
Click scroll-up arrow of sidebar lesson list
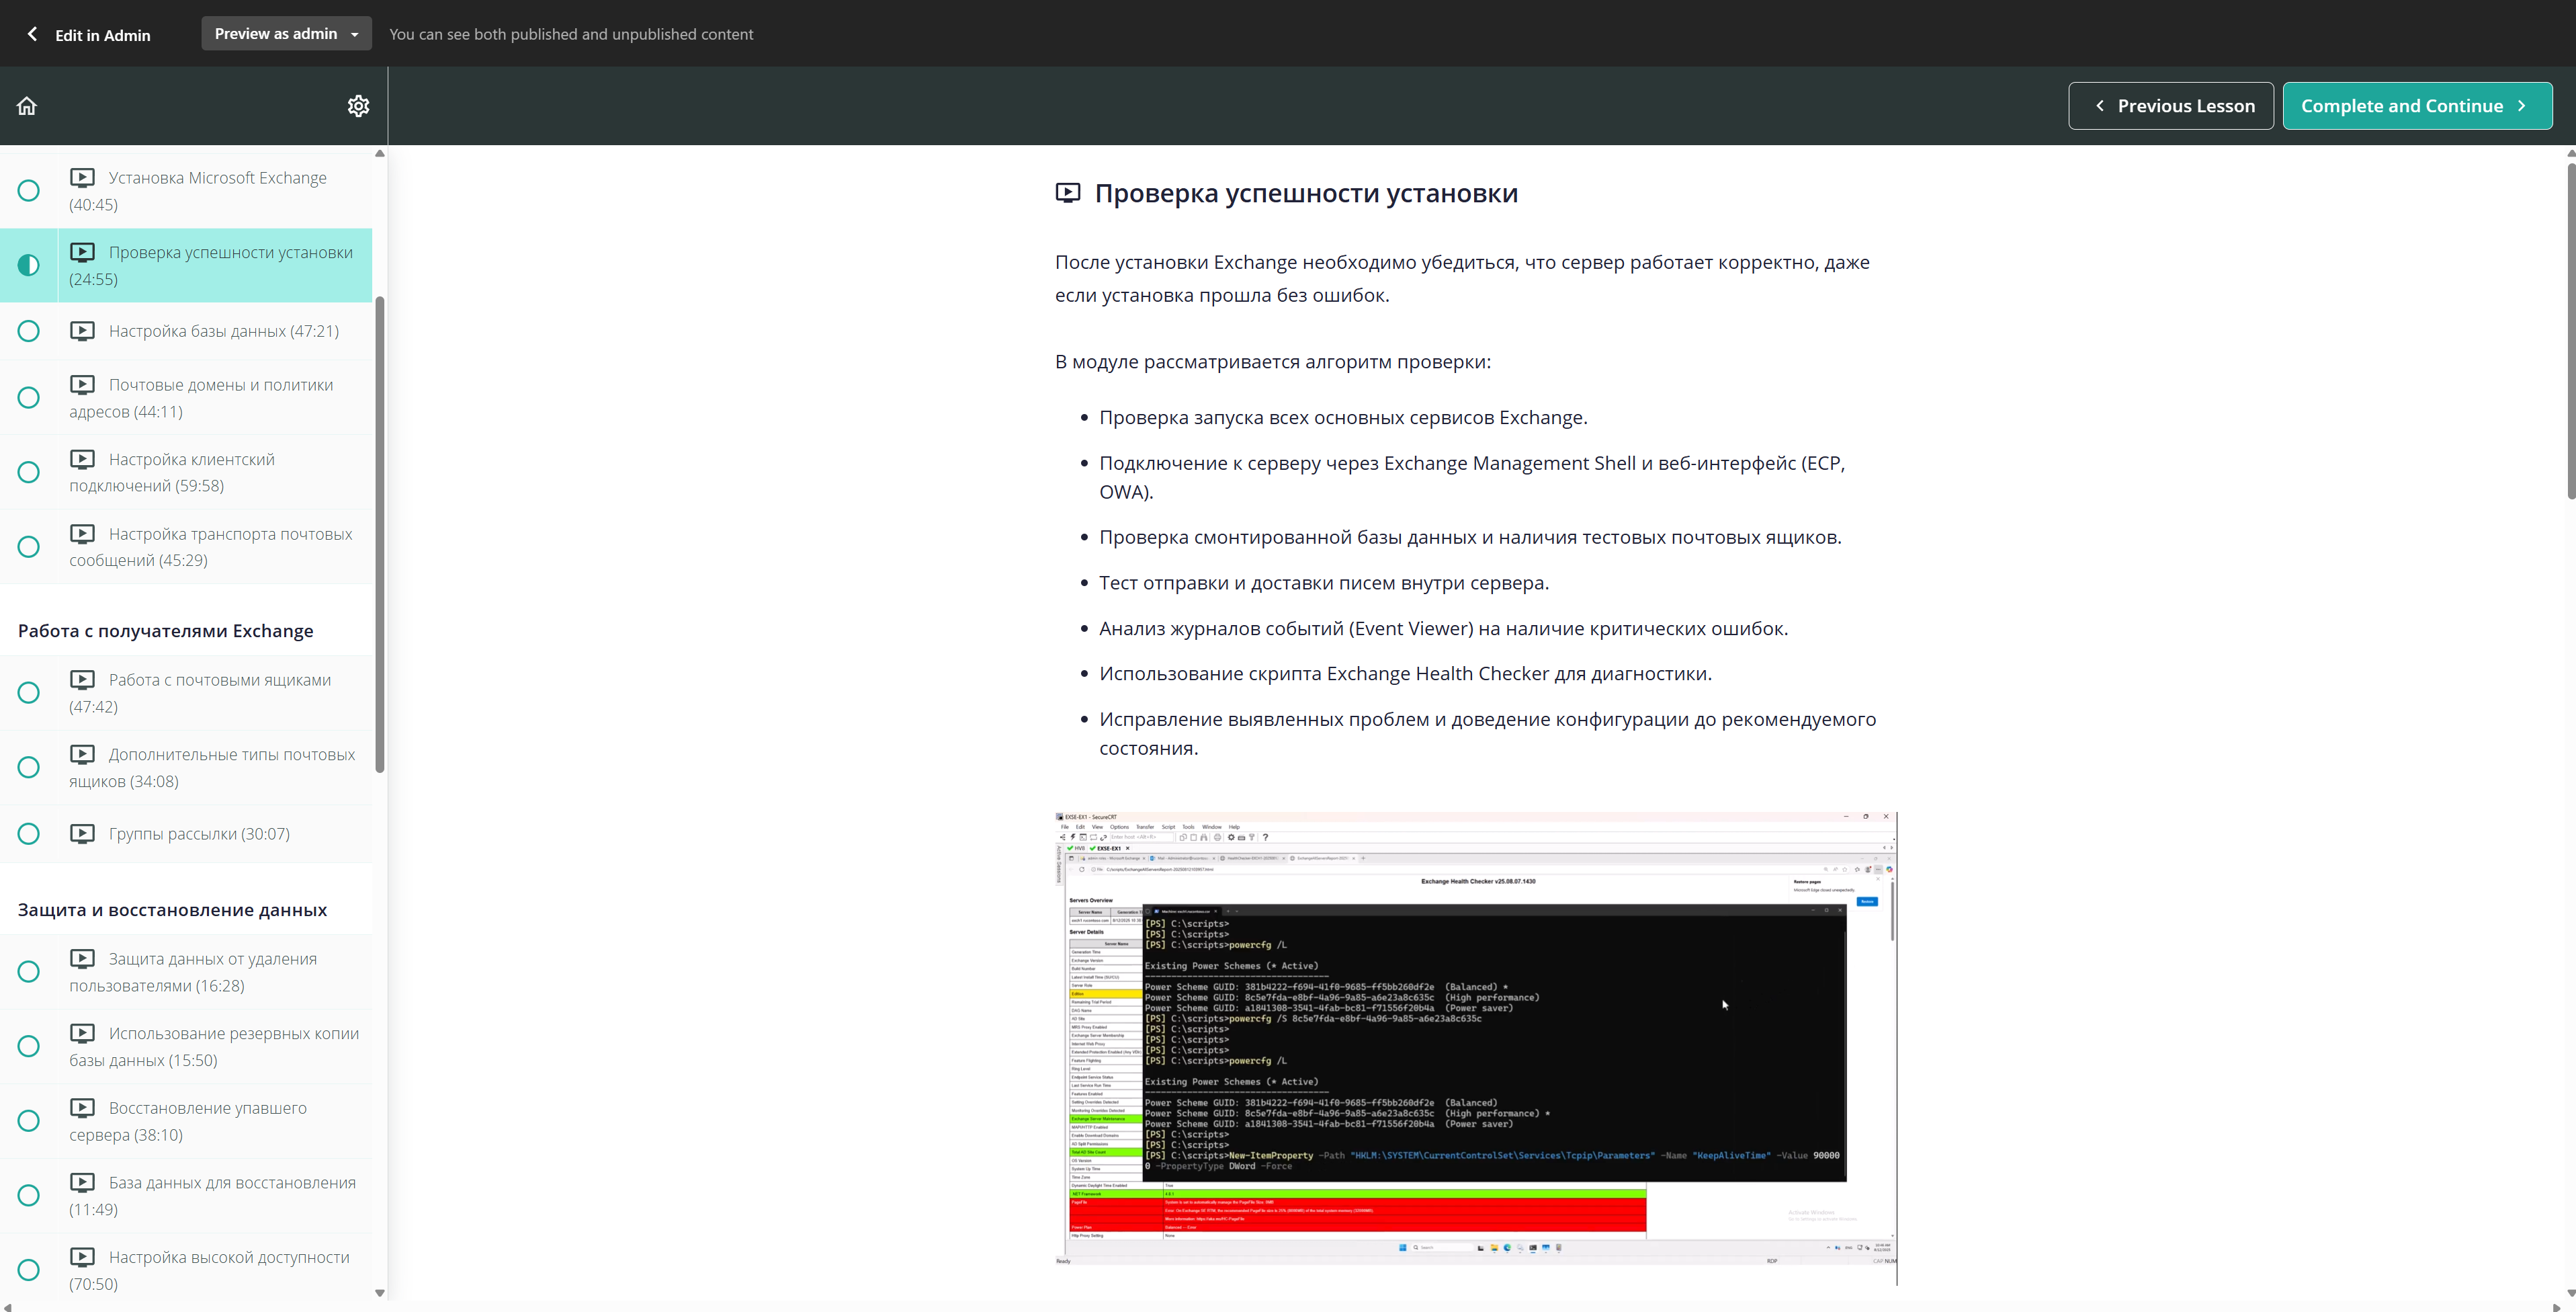point(379,154)
